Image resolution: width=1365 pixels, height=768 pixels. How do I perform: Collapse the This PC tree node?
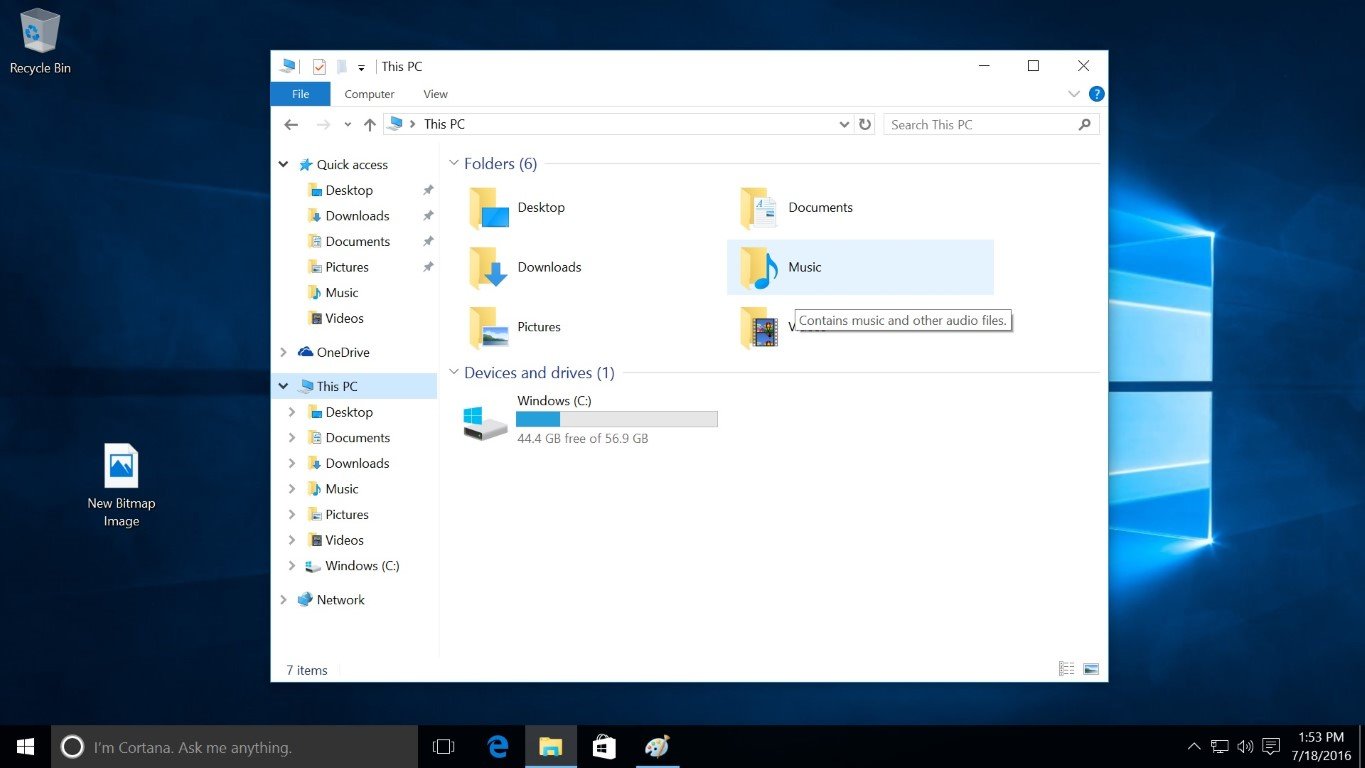pos(284,387)
